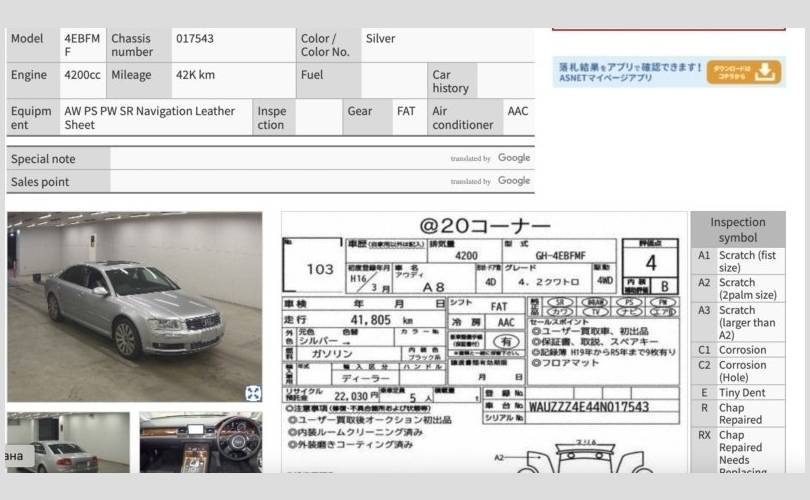This screenshot has width=810, height=500.
Task: Select the C2 Corrosion (Hole) row
Action: tap(737, 372)
